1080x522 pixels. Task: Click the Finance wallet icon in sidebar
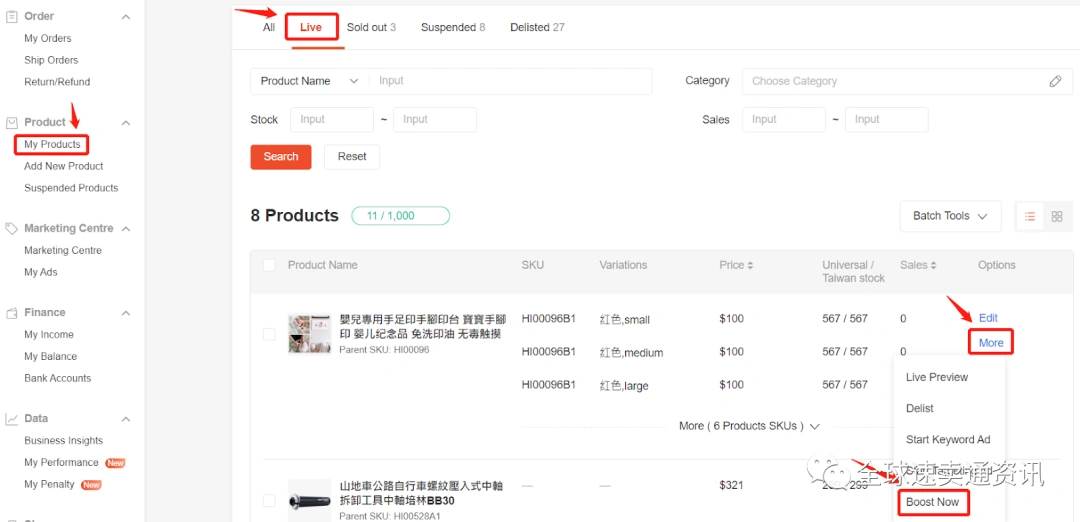click(12, 313)
